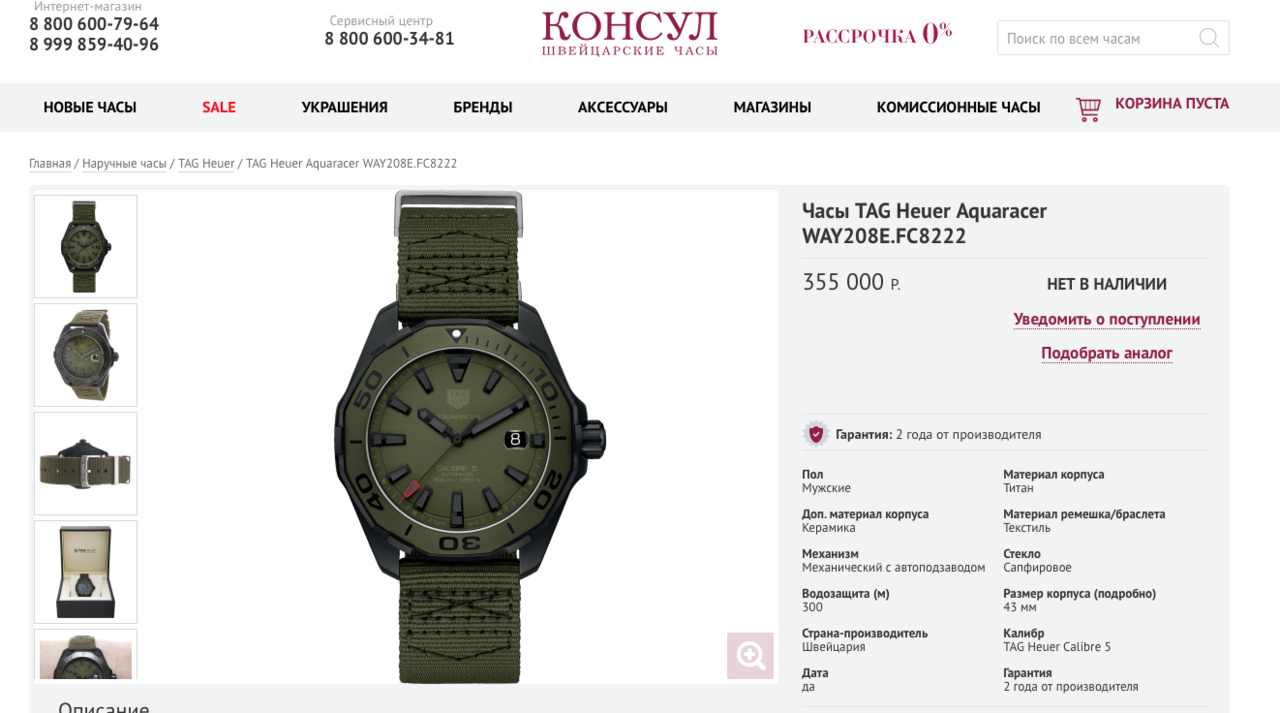Open the Комиссионные часы section
The height and width of the screenshot is (713, 1280).
click(959, 107)
